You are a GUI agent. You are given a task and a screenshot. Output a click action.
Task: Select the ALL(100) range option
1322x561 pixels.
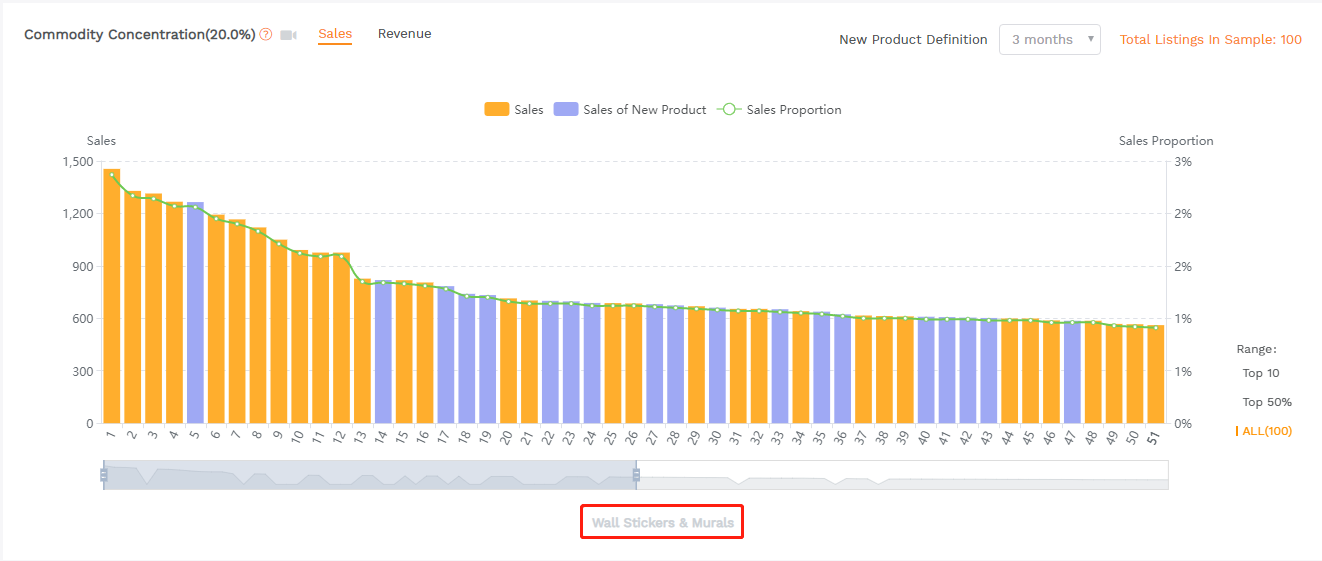click(x=1266, y=431)
